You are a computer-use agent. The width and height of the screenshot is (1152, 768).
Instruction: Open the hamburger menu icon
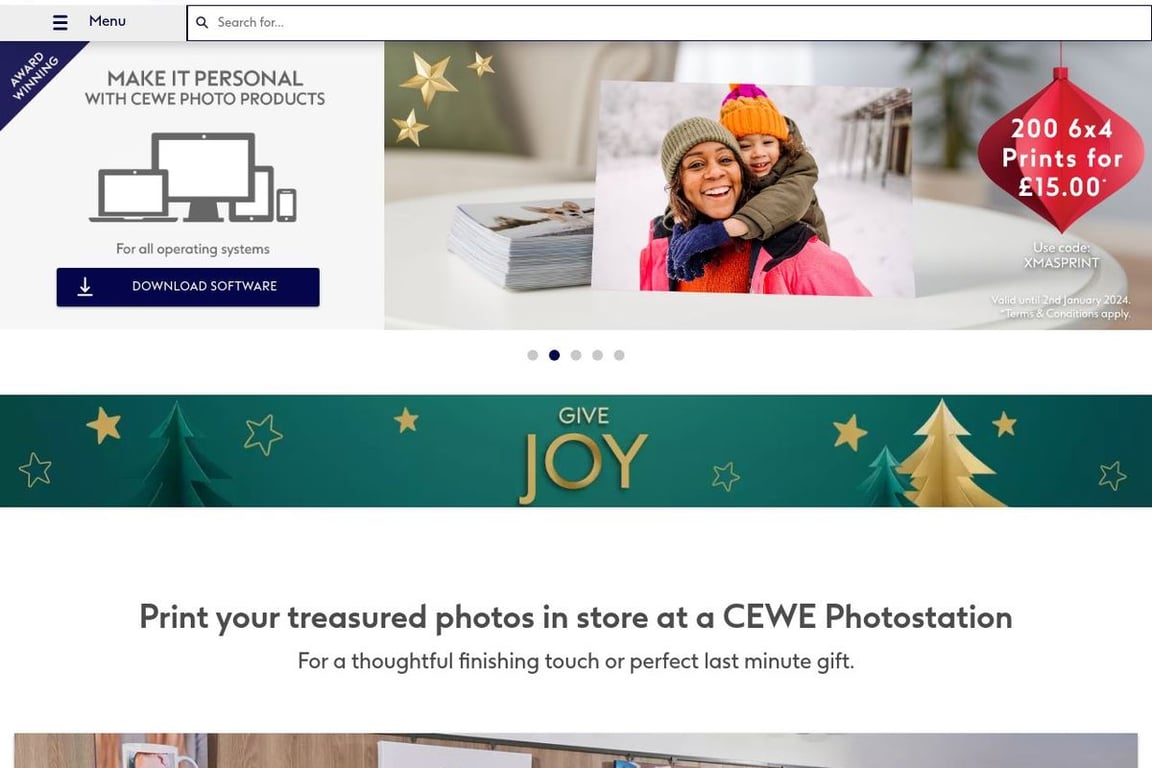60,22
